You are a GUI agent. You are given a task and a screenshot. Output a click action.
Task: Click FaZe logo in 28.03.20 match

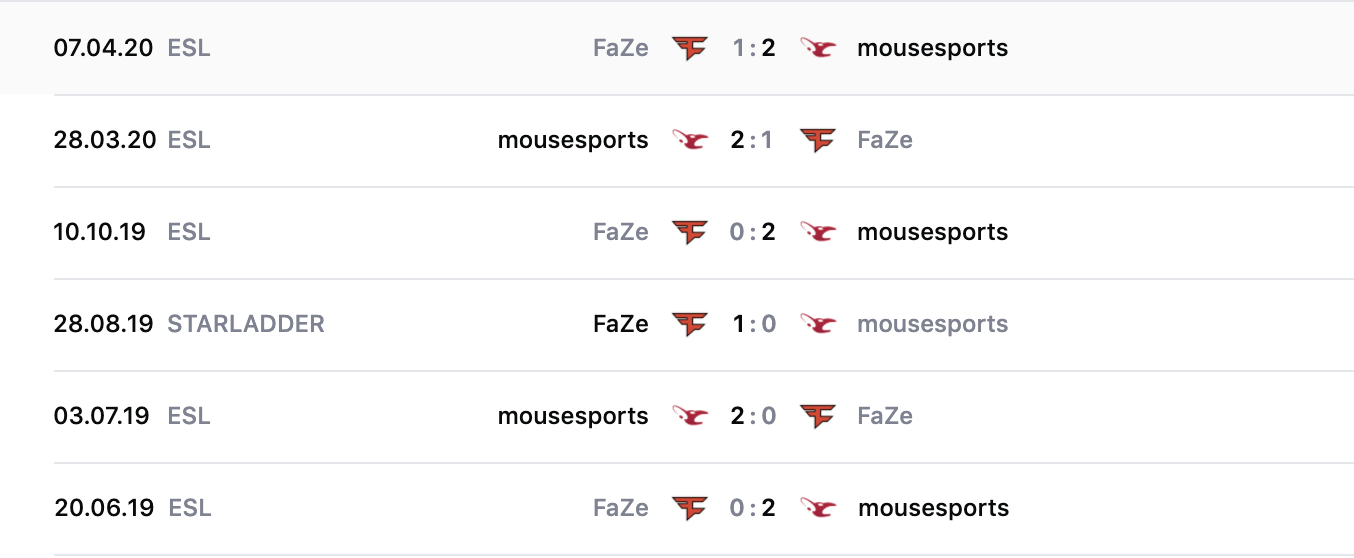(x=818, y=140)
